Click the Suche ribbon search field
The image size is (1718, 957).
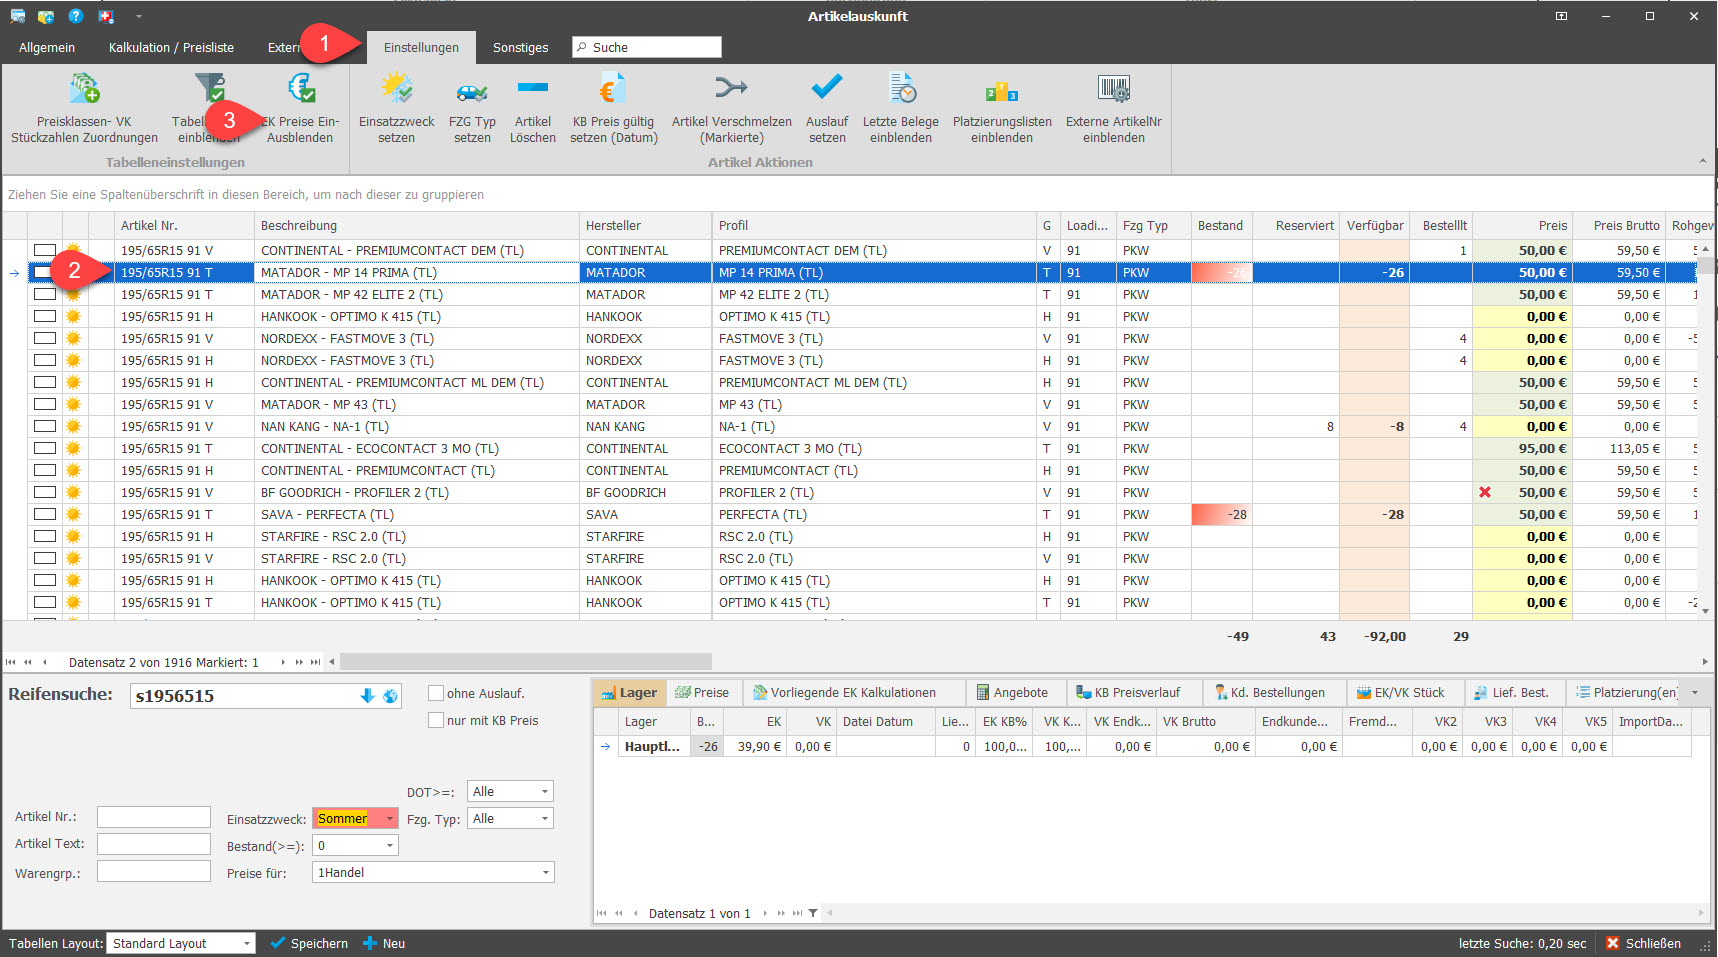pyautogui.click(x=647, y=47)
